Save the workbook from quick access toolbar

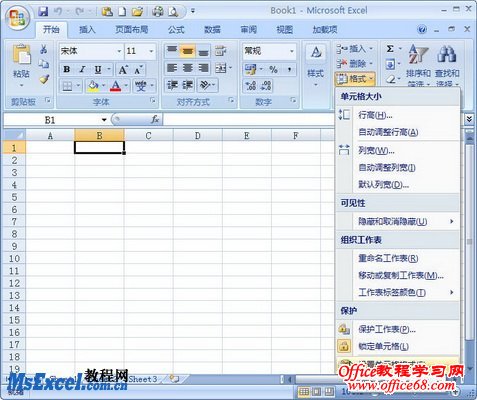pyautogui.click(x=43, y=12)
